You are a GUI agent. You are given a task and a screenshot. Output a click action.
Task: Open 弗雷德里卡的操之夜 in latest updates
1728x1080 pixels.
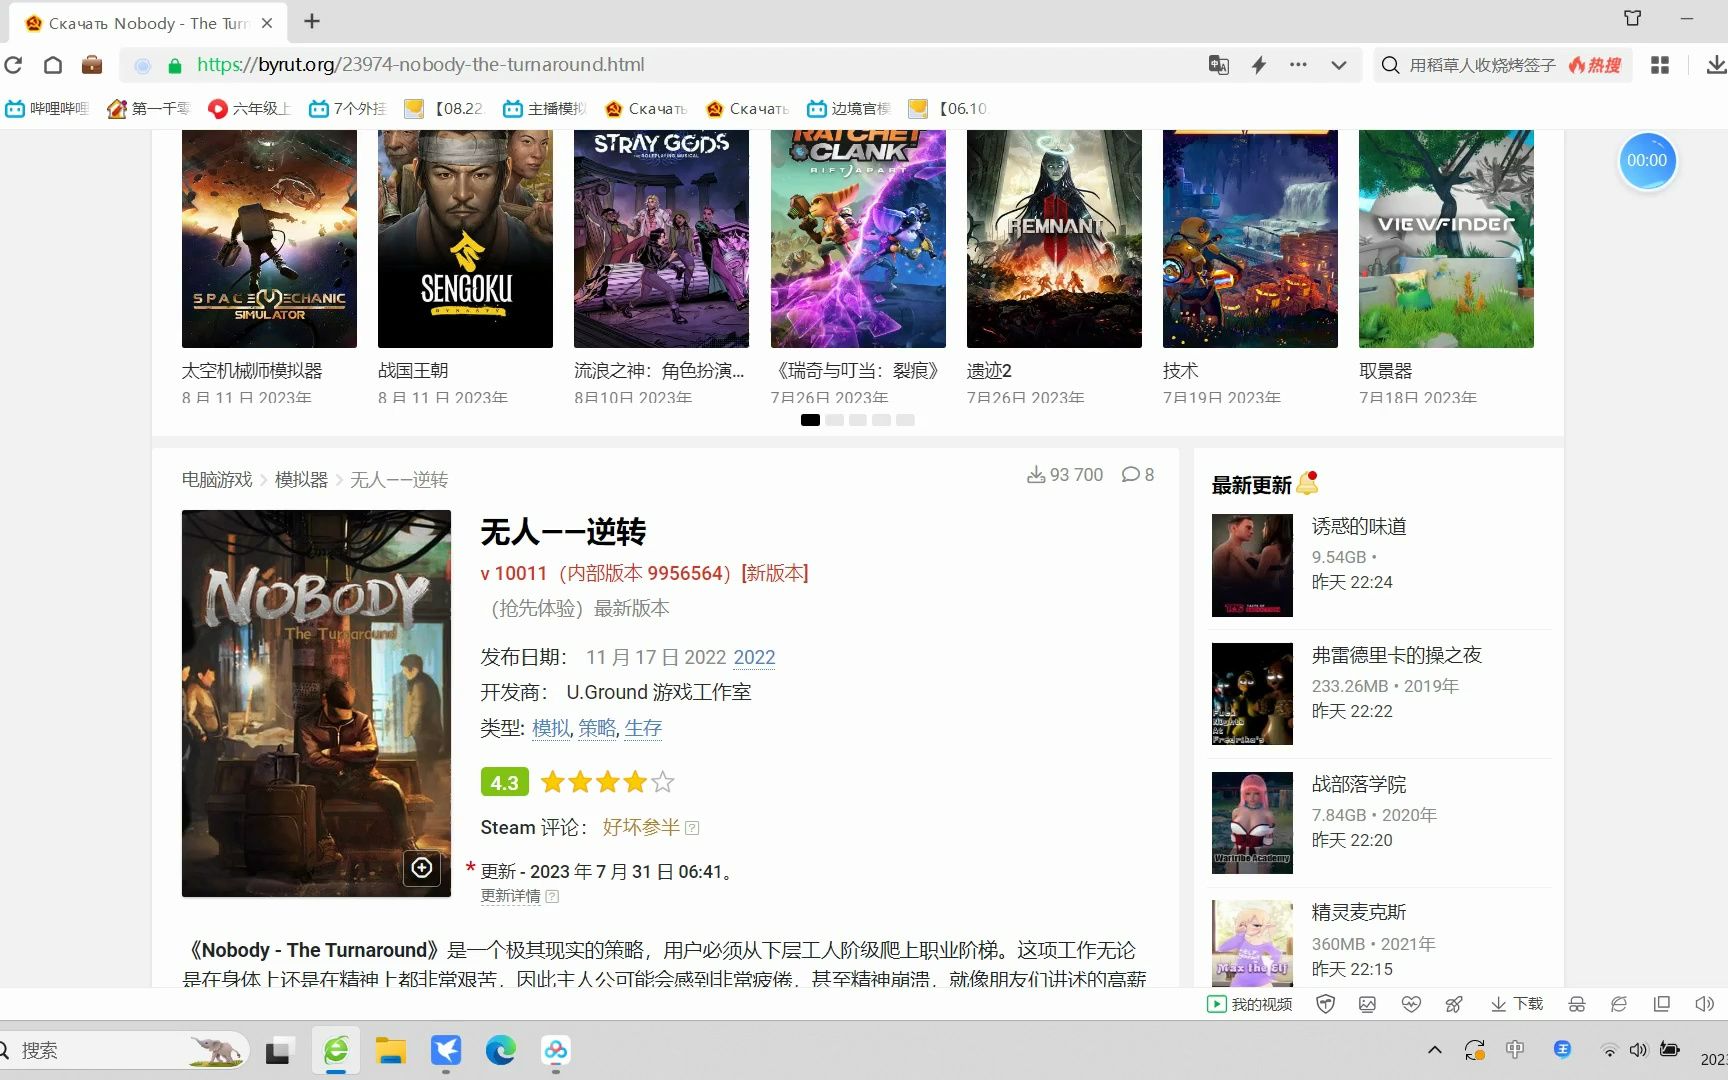click(1396, 655)
